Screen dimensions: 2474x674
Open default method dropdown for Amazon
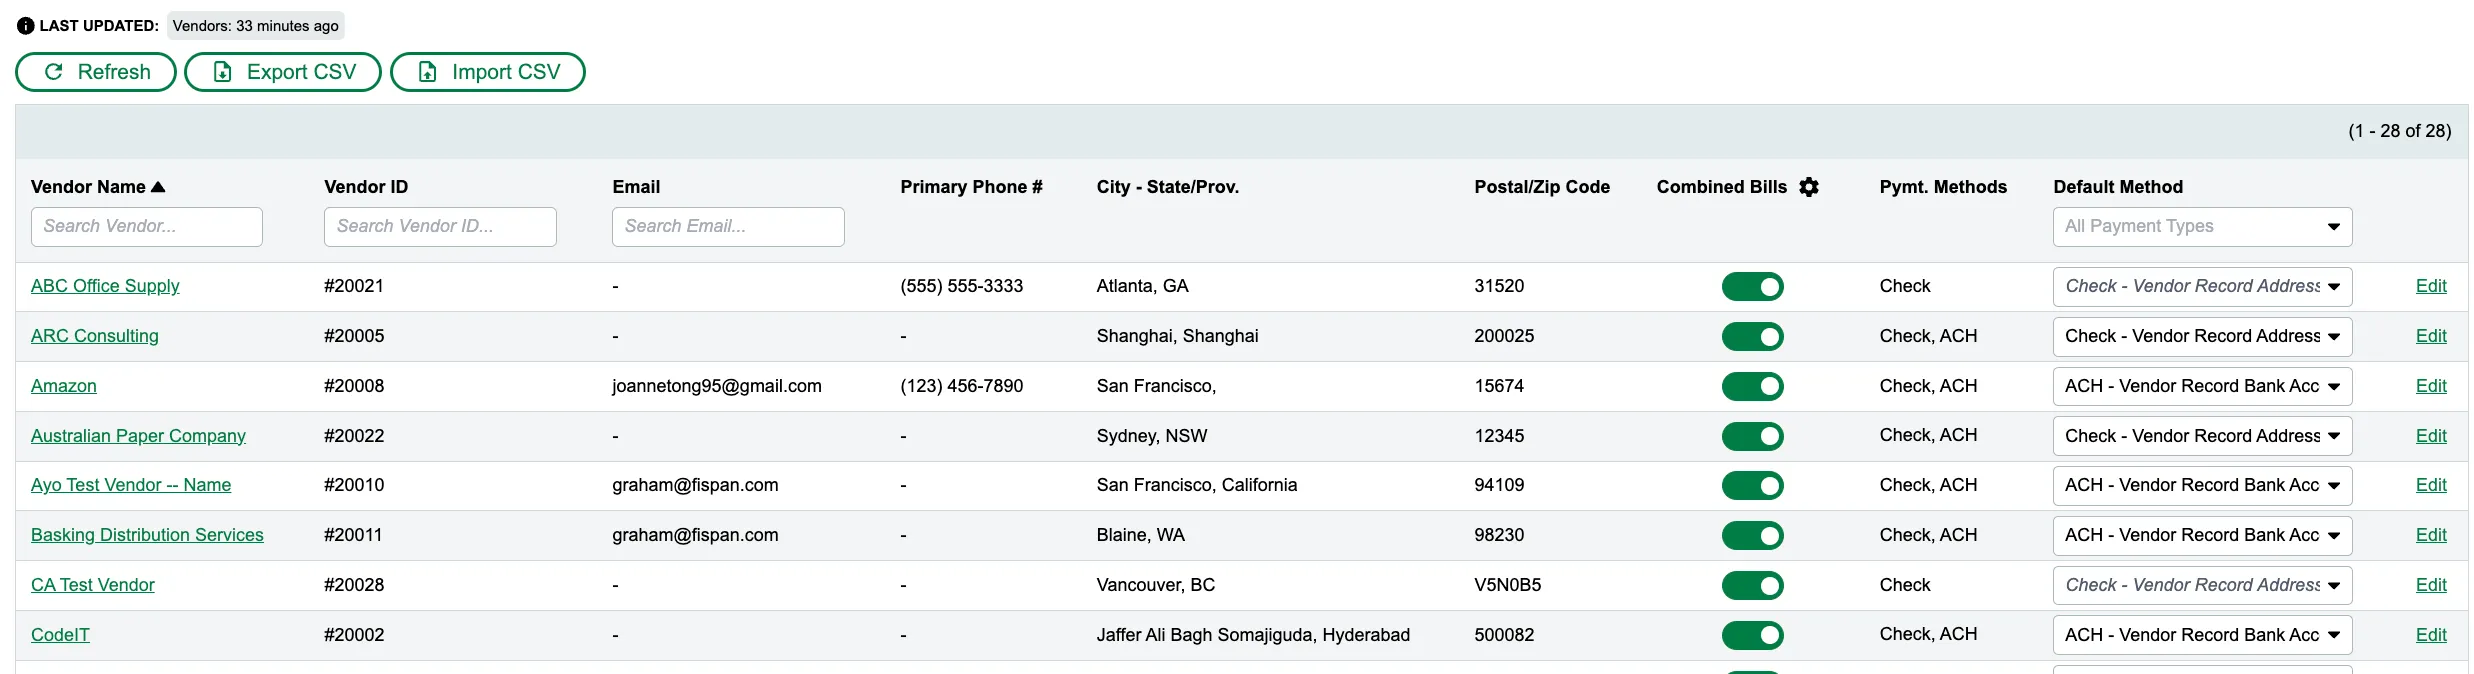coord(2202,386)
